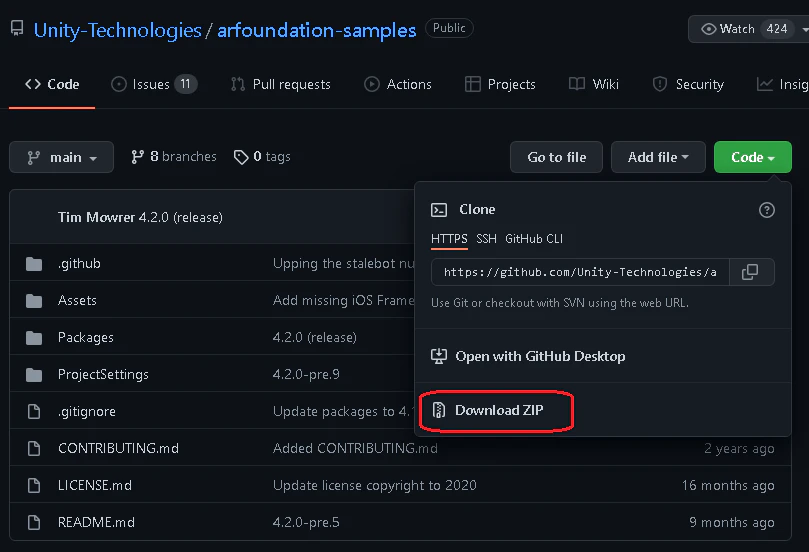Open commit 'Add missing iOS Frame' message

[x=343, y=300]
